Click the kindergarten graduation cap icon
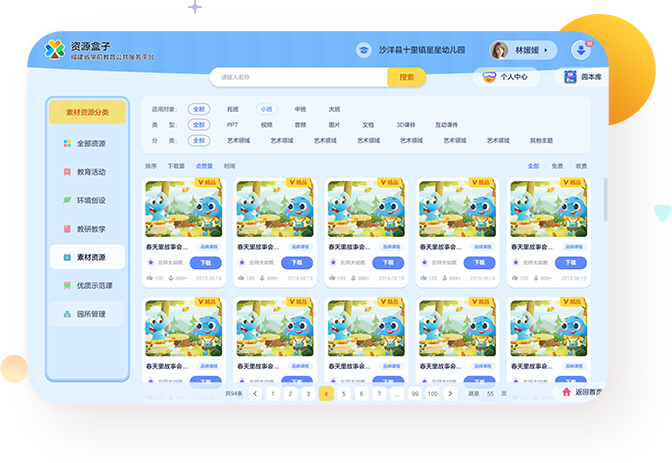This screenshot has height=463, width=672. (363, 50)
